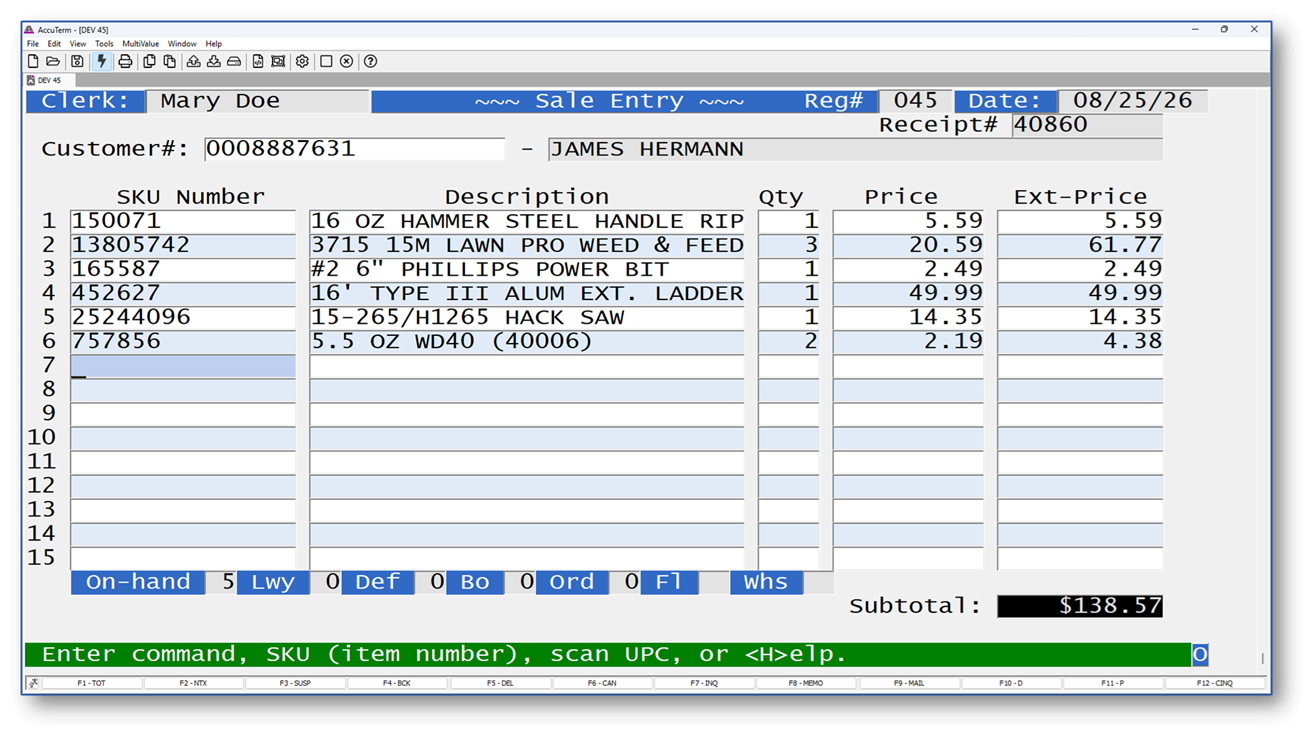The width and height of the screenshot is (1314, 737).
Task: Click SKU 757856 on line 6
Action: [183, 341]
